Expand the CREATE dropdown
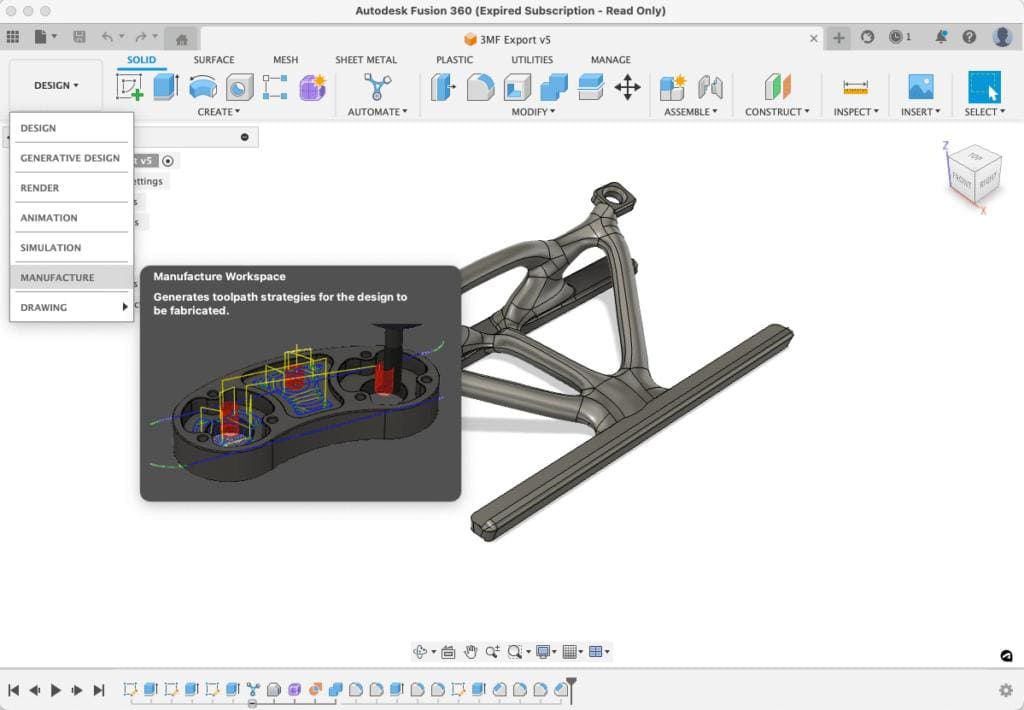The image size is (1024, 710). (219, 112)
